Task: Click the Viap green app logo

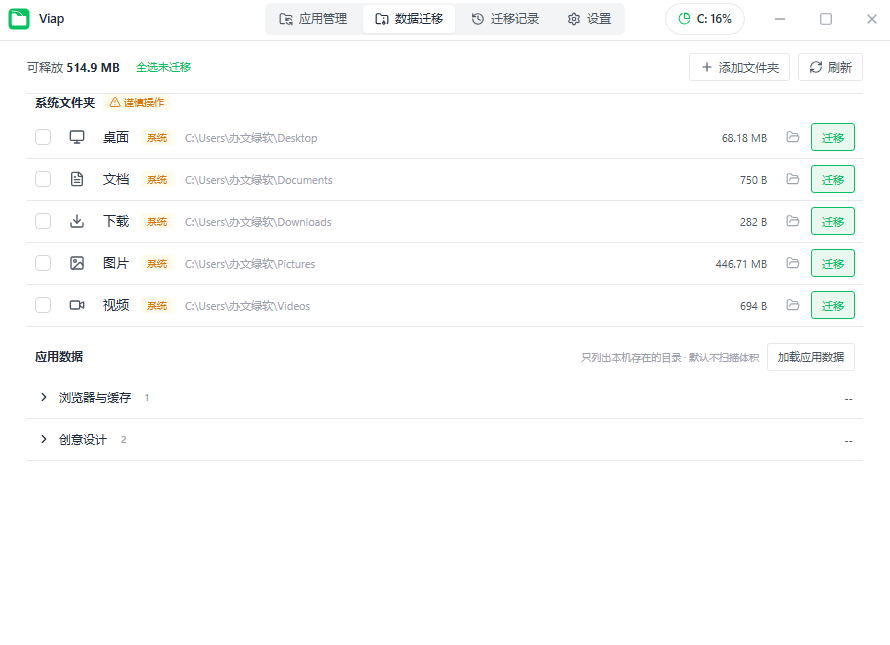Action: (19, 19)
